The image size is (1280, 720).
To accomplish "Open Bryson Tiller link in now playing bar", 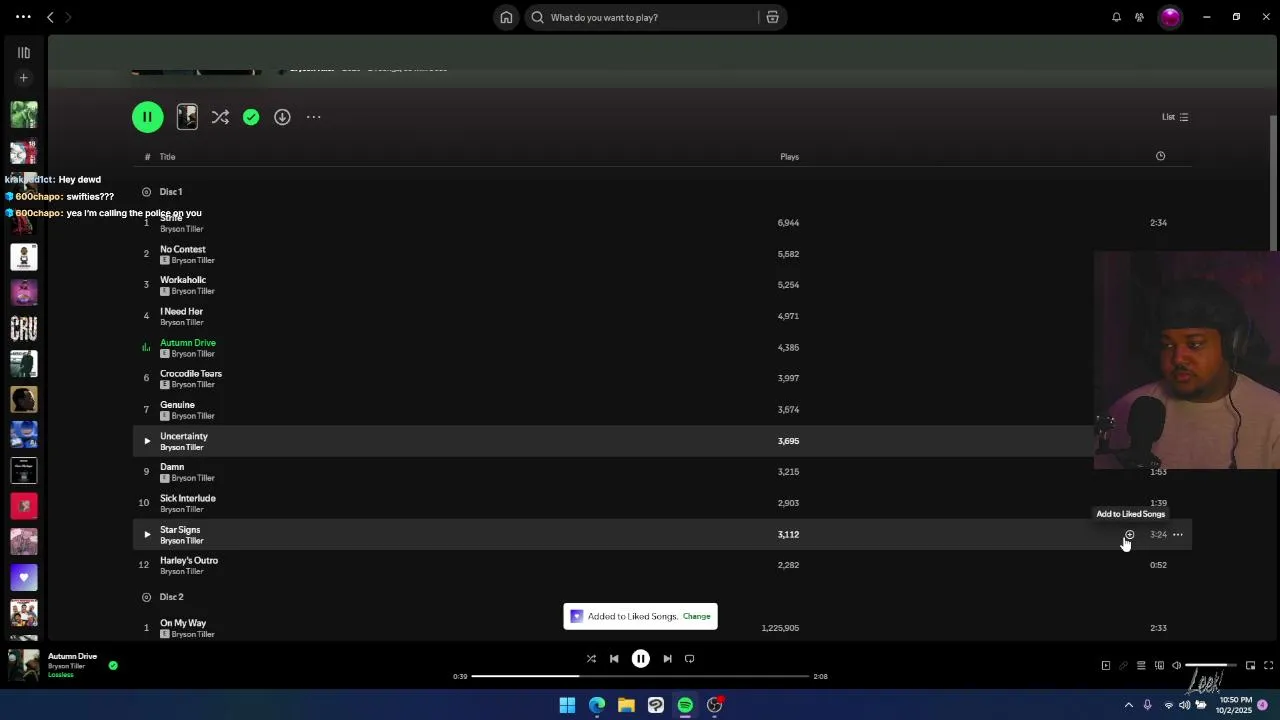I will 66,666.
